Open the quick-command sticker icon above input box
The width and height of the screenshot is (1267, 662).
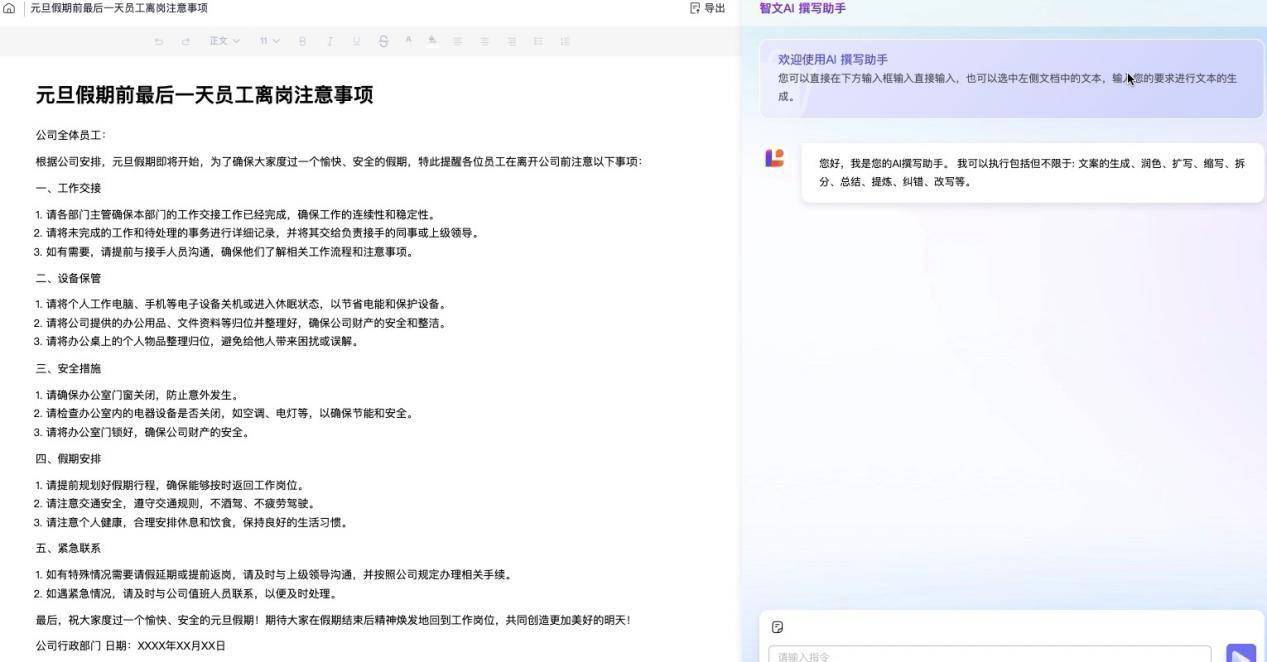(x=778, y=627)
